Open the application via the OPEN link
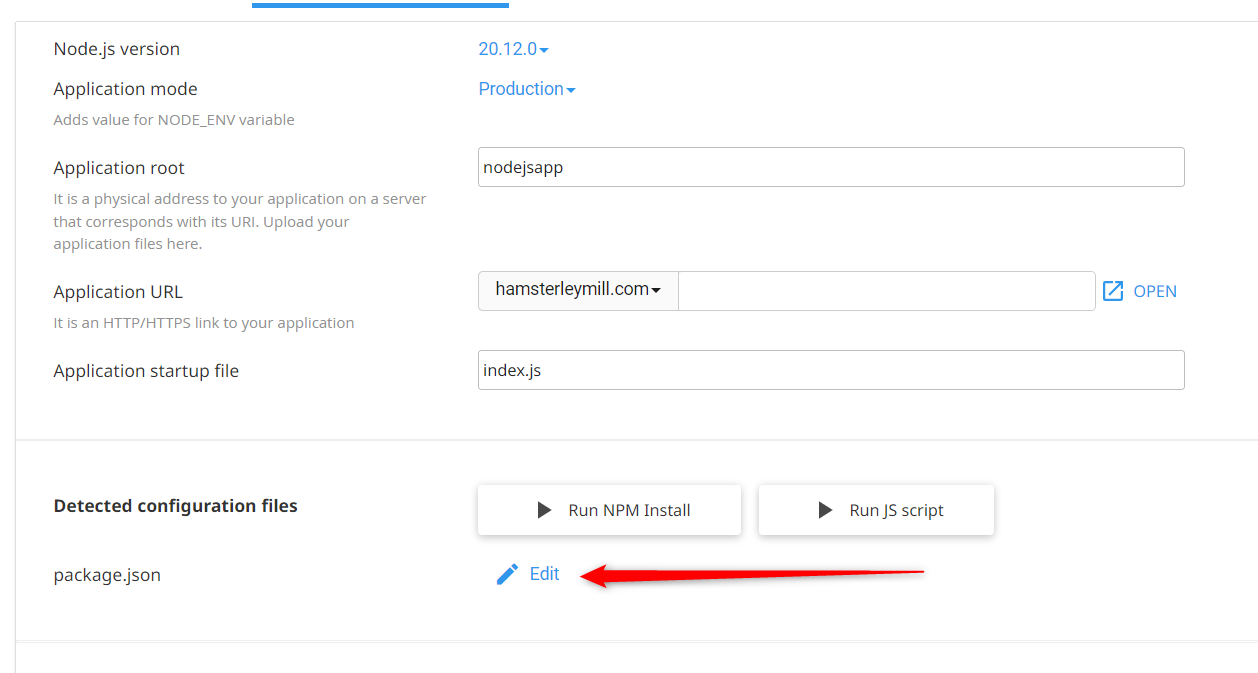 (x=1155, y=291)
